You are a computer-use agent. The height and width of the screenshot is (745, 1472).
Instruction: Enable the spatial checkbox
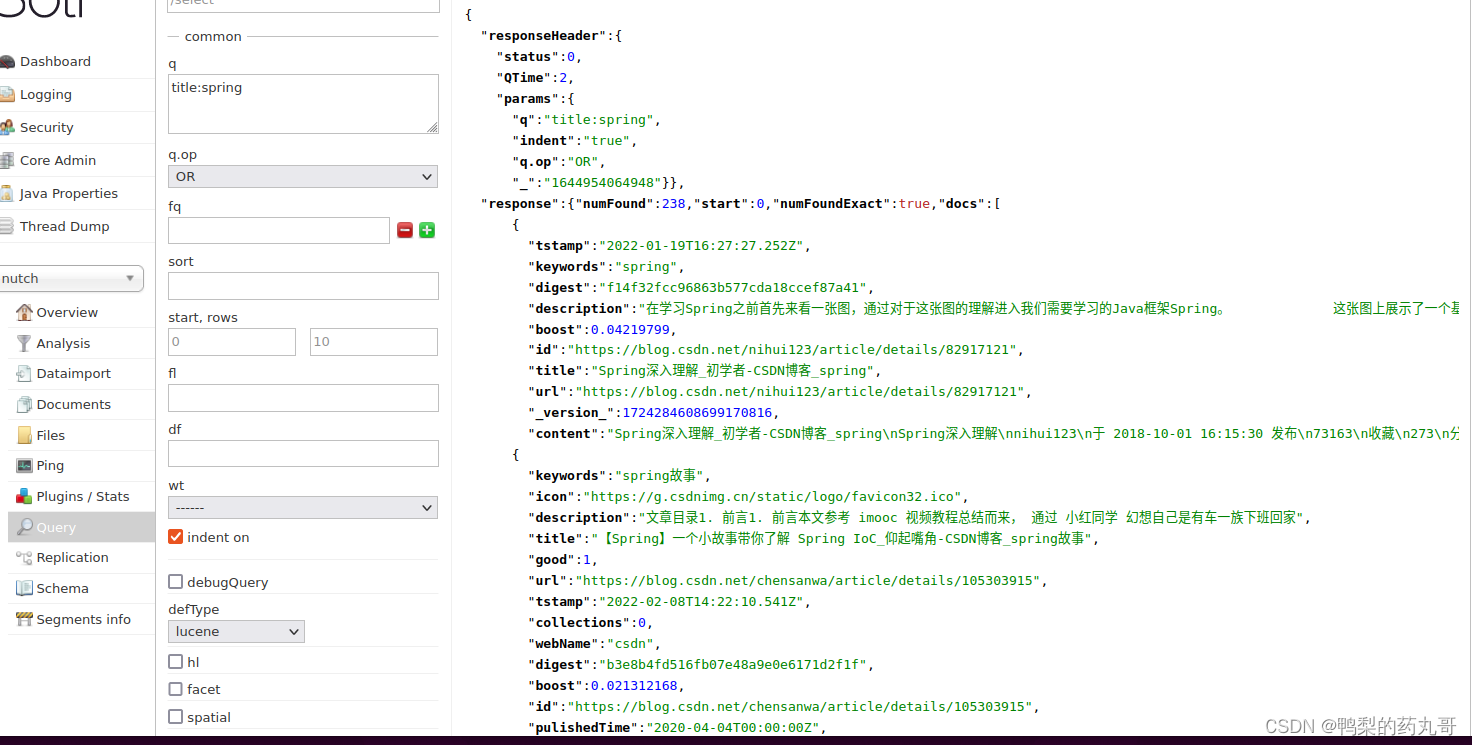point(176,717)
